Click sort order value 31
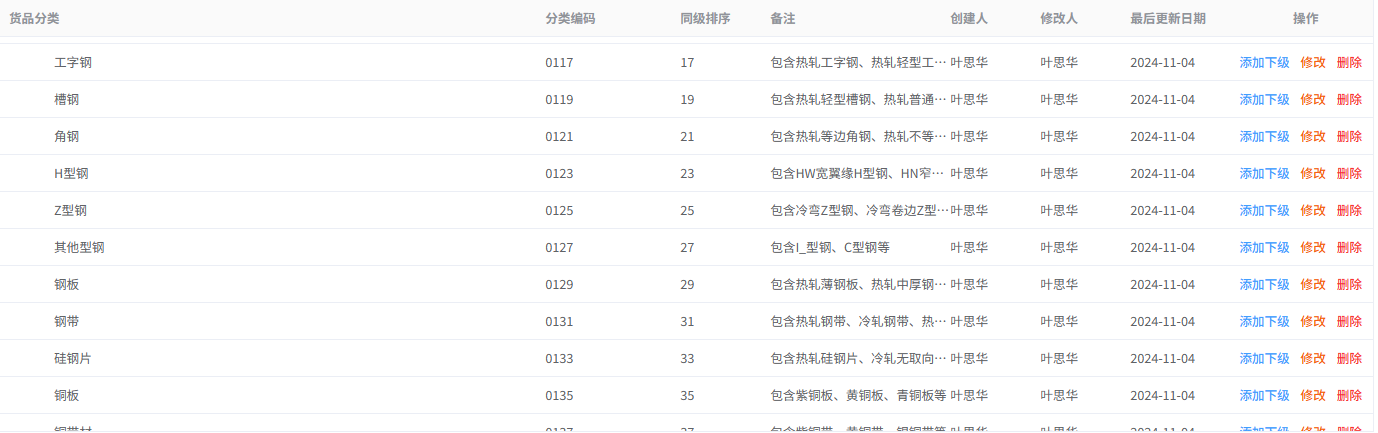1378x433 pixels. pyautogui.click(x=687, y=321)
